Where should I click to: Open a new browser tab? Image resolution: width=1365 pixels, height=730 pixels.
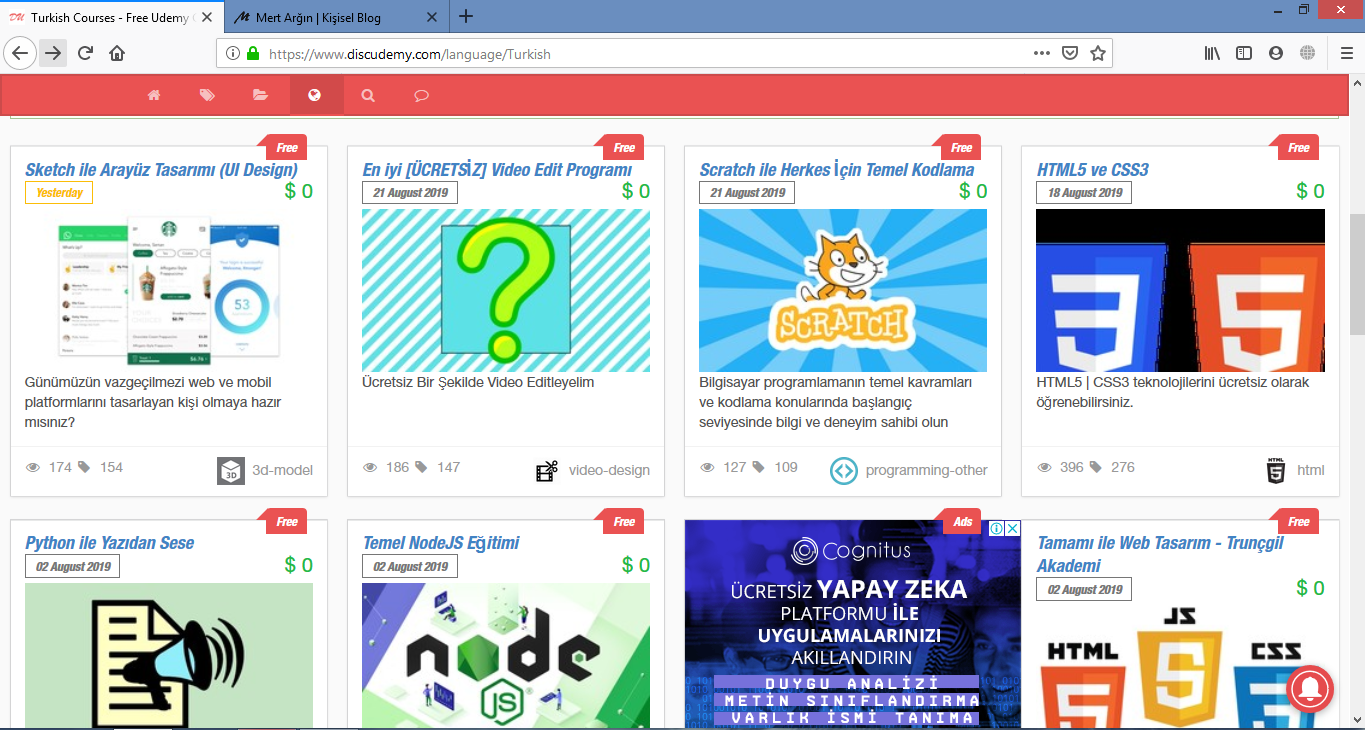(x=466, y=16)
